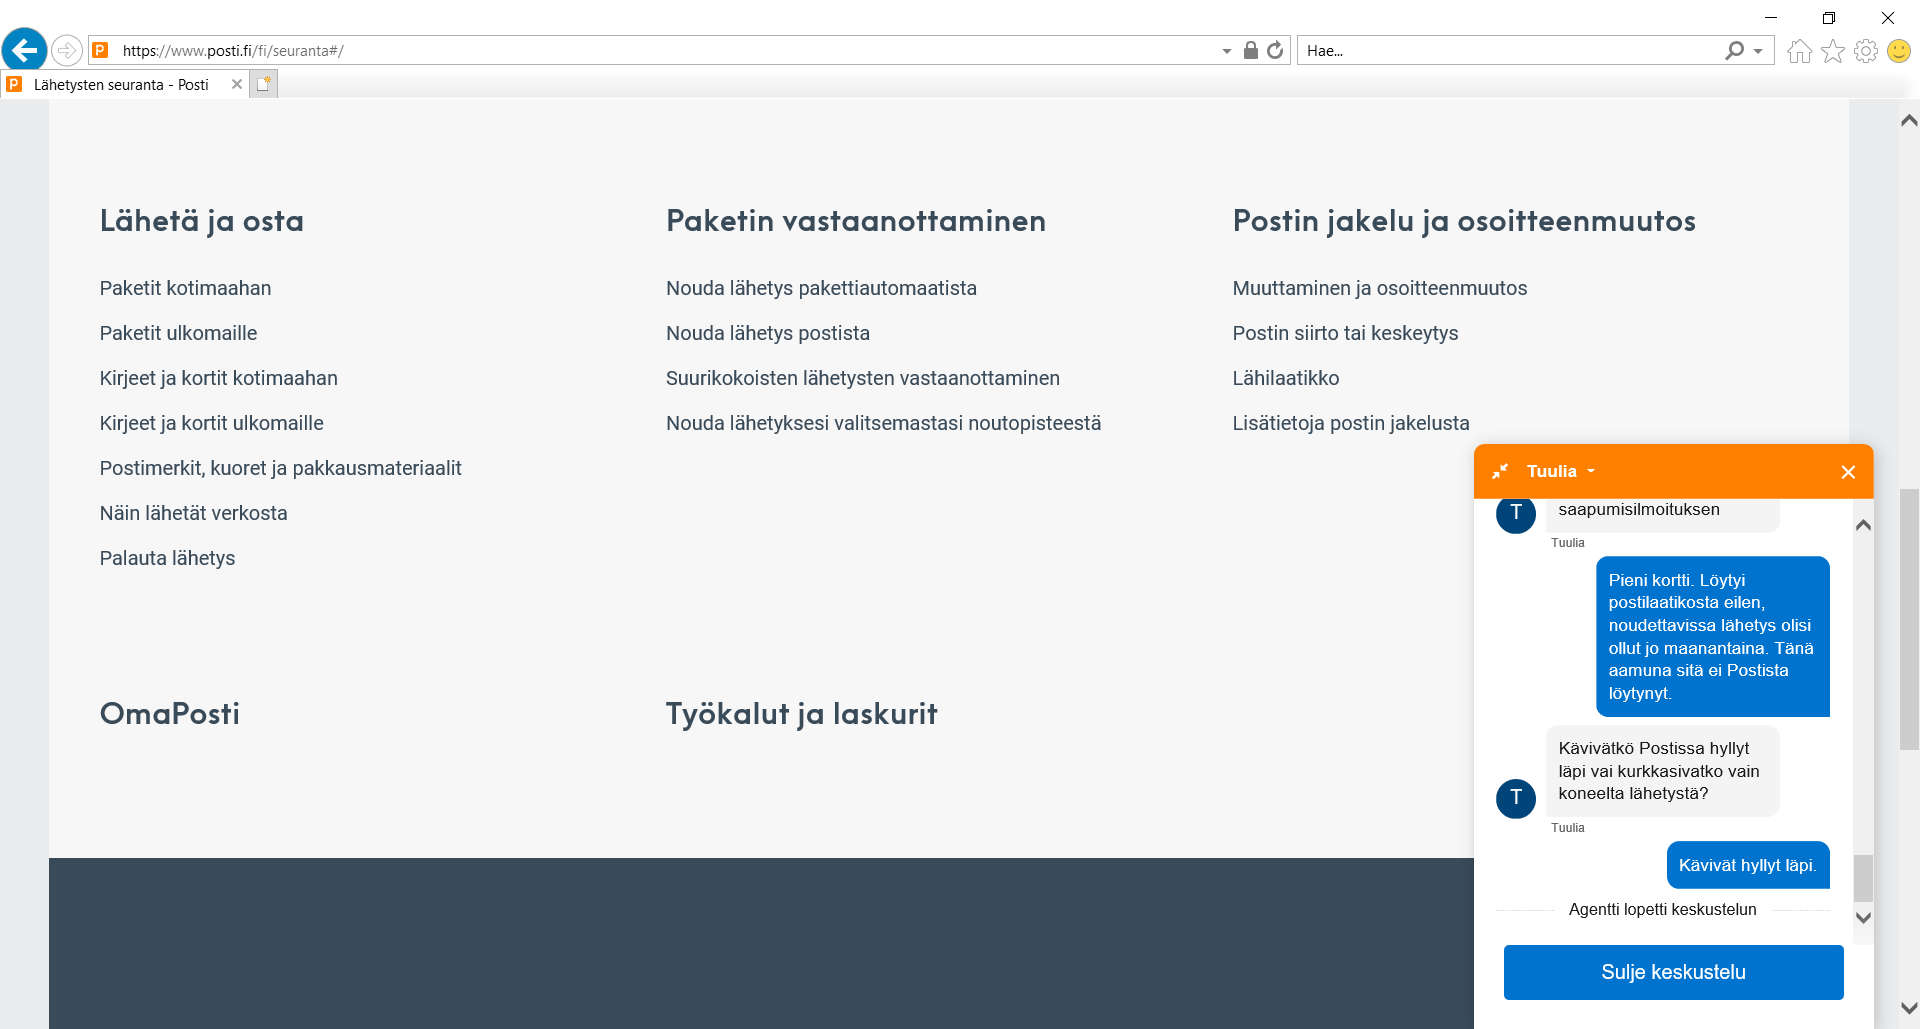Expand the address bar autocomplete dropdown arrow
The image size is (1920, 1029).
(1227, 51)
